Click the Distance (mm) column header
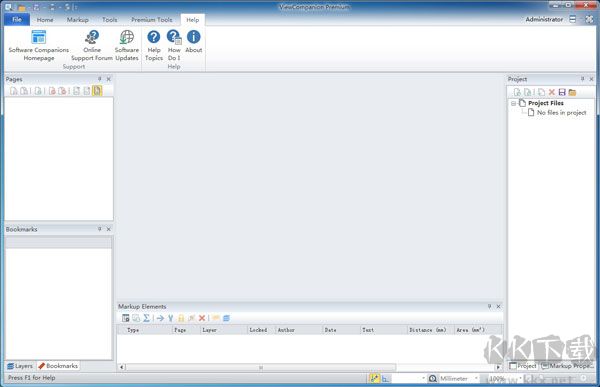Image resolution: width=600 pixels, height=387 pixels. [x=430, y=330]
